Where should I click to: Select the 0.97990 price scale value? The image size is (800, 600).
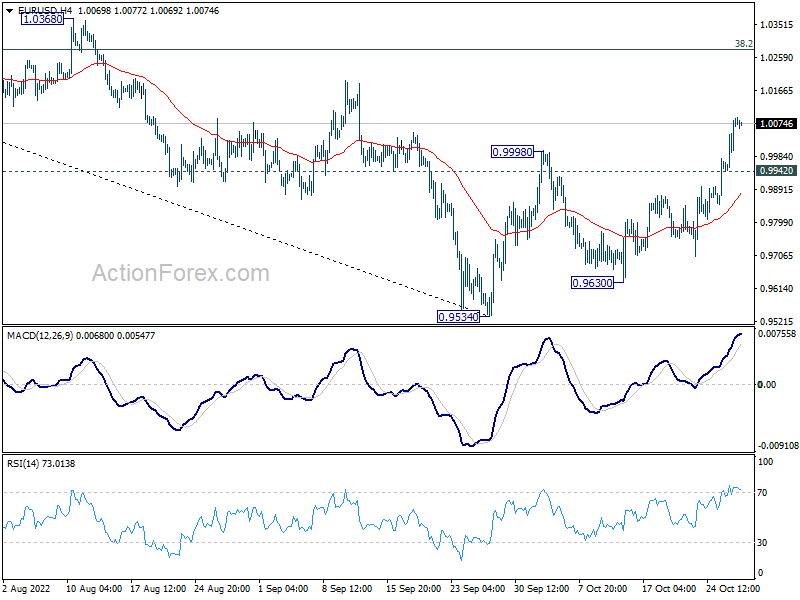click(777, 222)
